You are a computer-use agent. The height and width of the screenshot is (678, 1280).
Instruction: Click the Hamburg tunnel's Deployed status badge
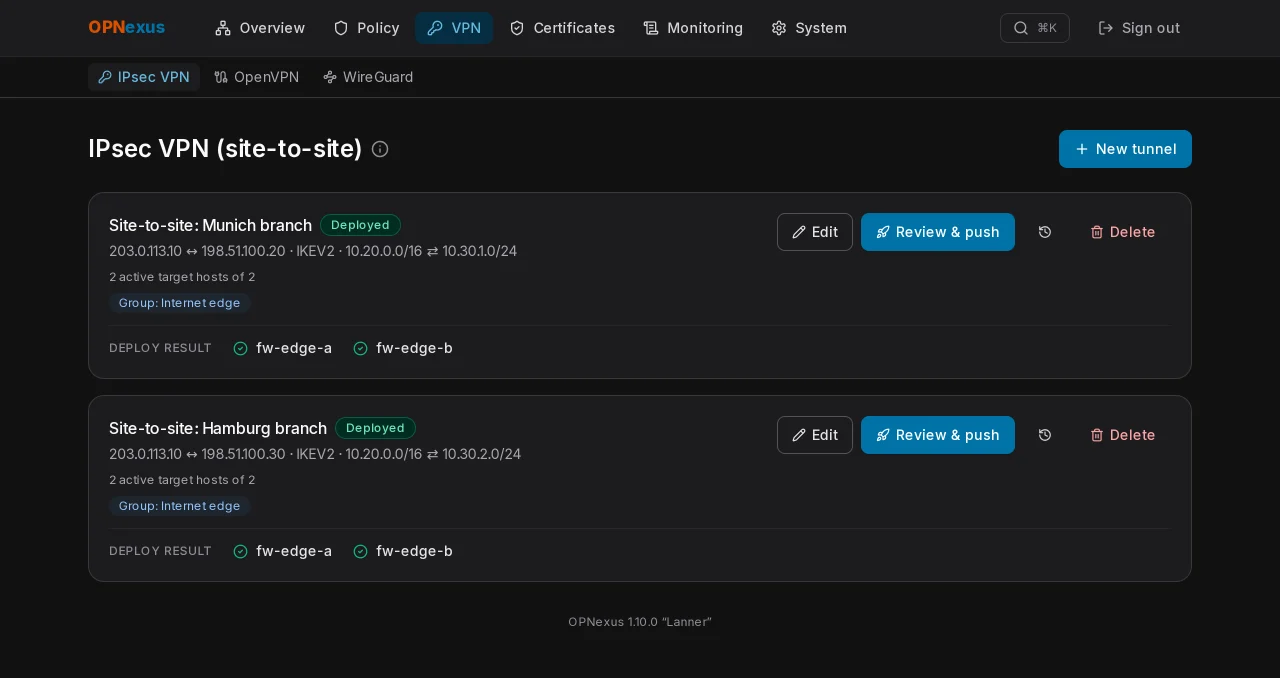(x=375, y=428)
